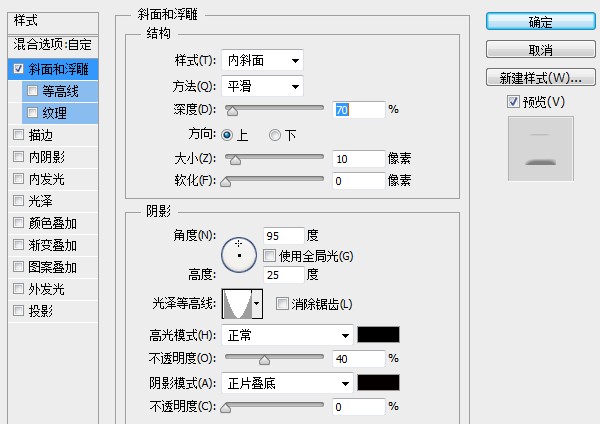
Task: Select 混合选项:自定 in the styles list
Action: (x=53, y=45)
